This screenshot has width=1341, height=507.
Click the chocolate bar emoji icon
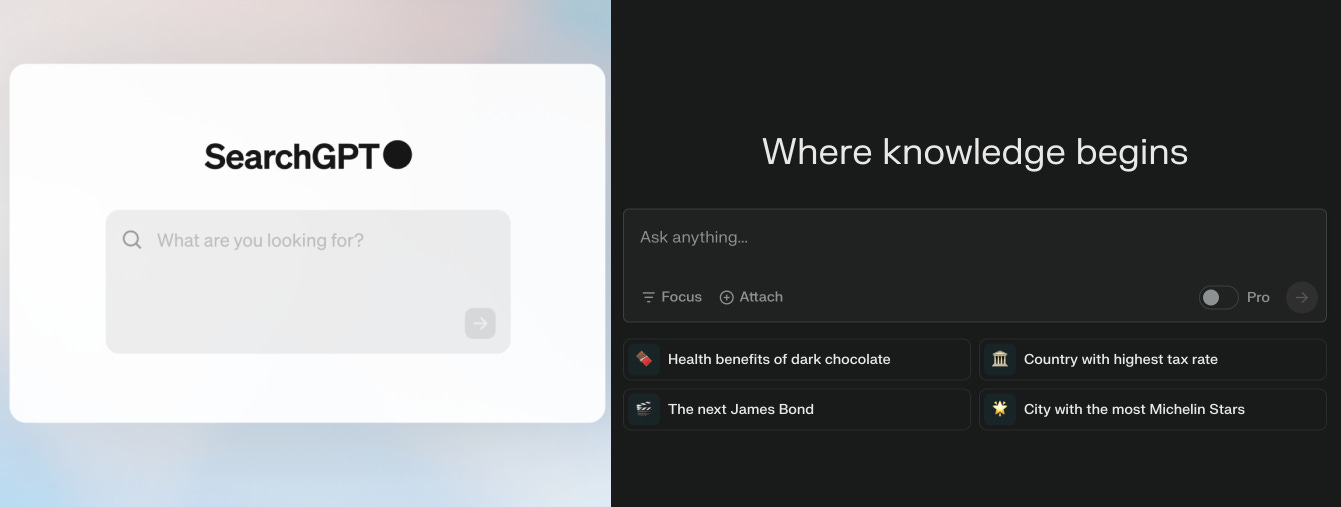(x=644, y=359)
